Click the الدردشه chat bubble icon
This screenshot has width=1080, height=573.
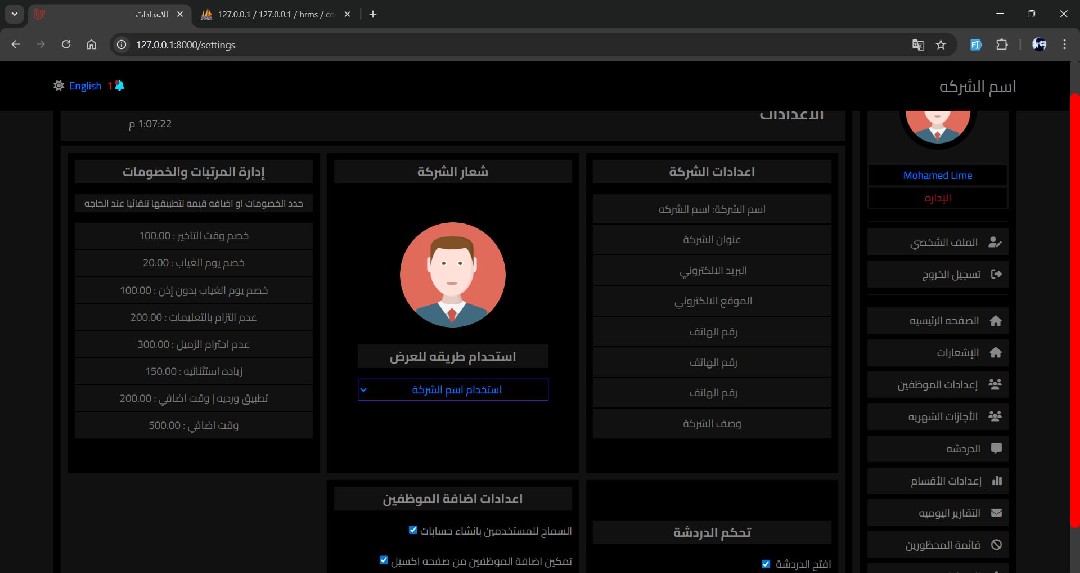click(996, 448)
